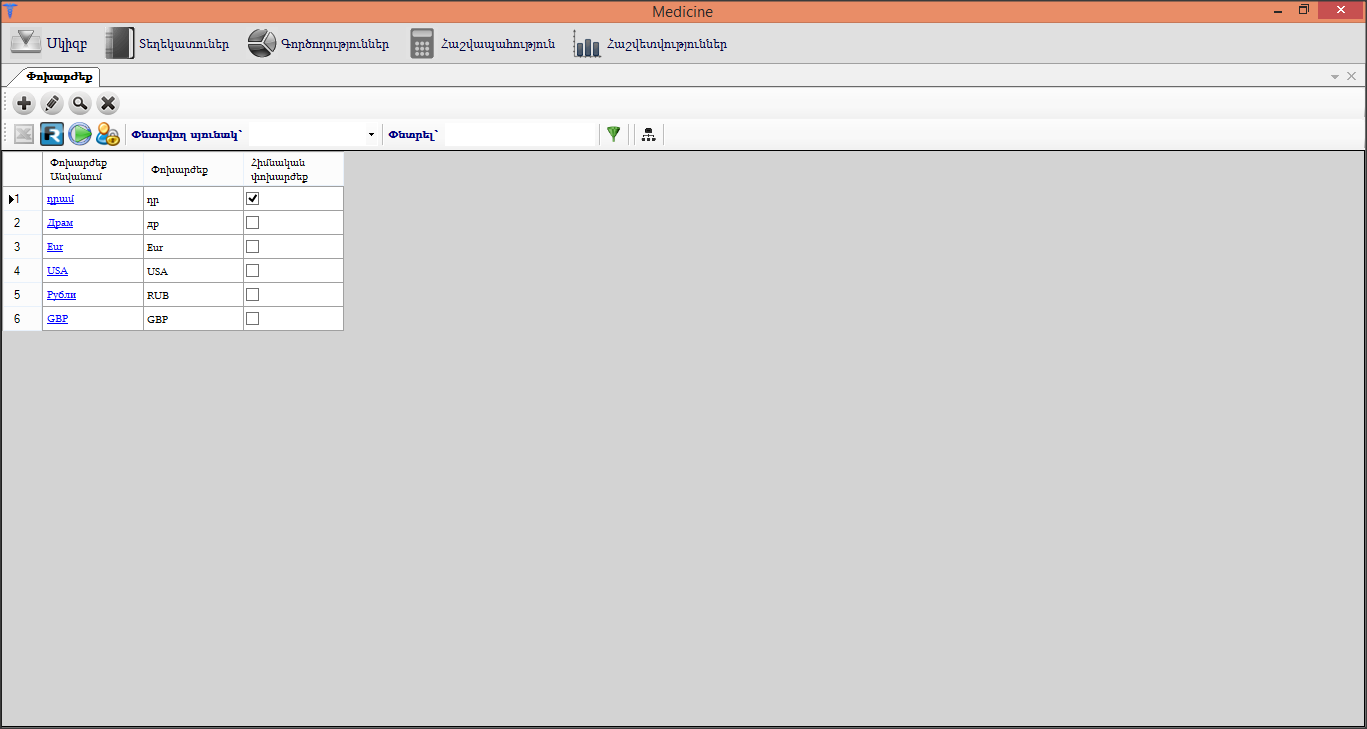Check base currency for Рубли row
The height and width of the screenshot is (729, 1367).
tap(252, 294)
